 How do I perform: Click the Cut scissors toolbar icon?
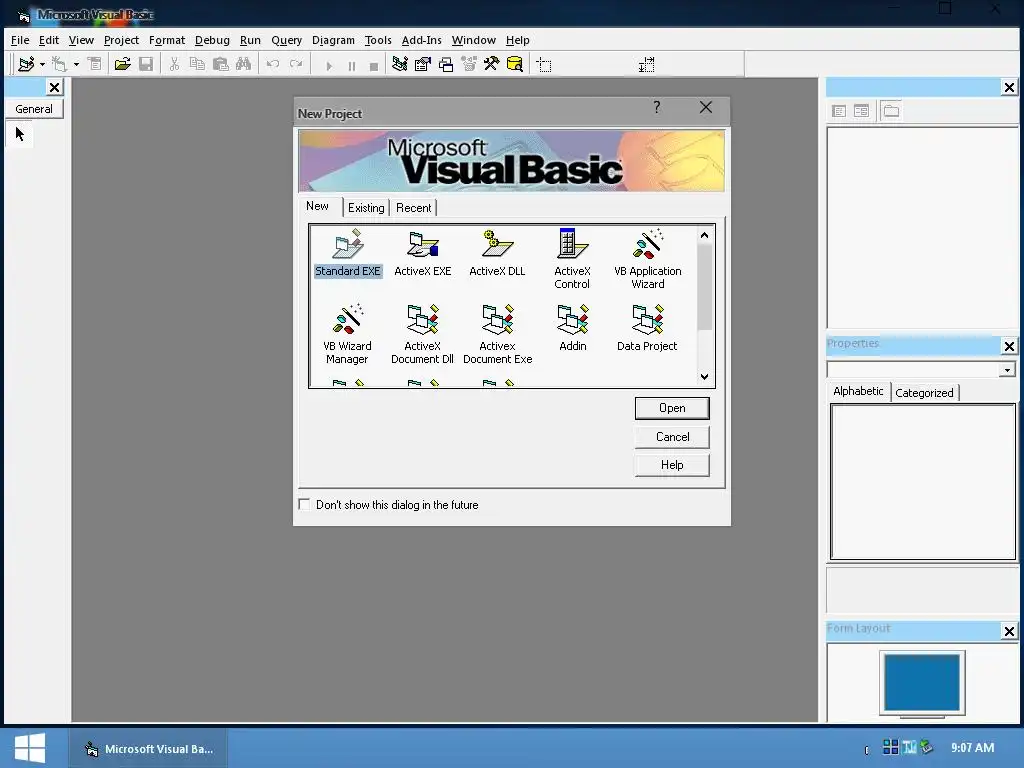pyautogui.click(x=174, y=64)
